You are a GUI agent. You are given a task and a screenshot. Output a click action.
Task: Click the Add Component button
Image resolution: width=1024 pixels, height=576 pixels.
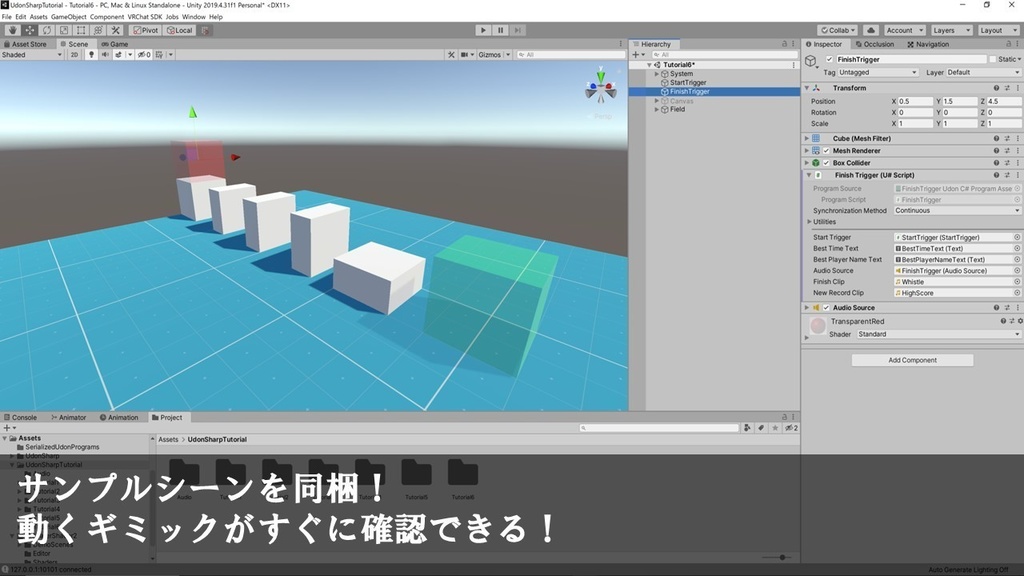pos(911,360)
